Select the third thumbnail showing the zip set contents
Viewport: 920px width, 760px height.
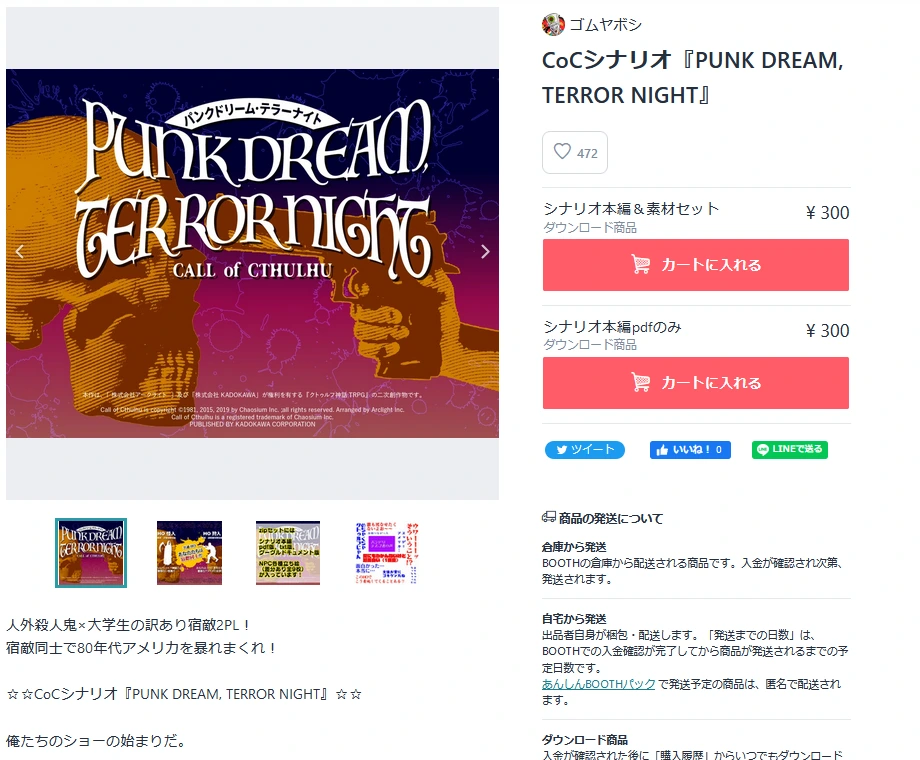[288, 553]
